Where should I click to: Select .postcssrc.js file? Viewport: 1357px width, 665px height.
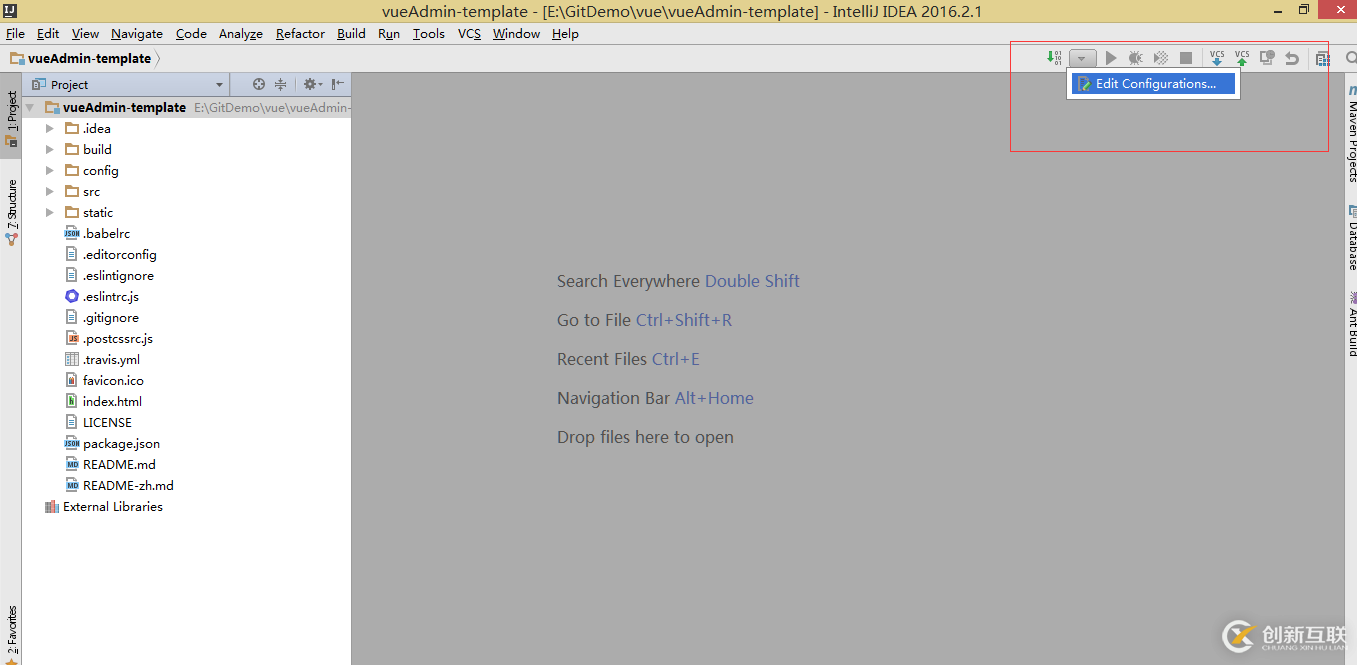(x=108, y=338)
